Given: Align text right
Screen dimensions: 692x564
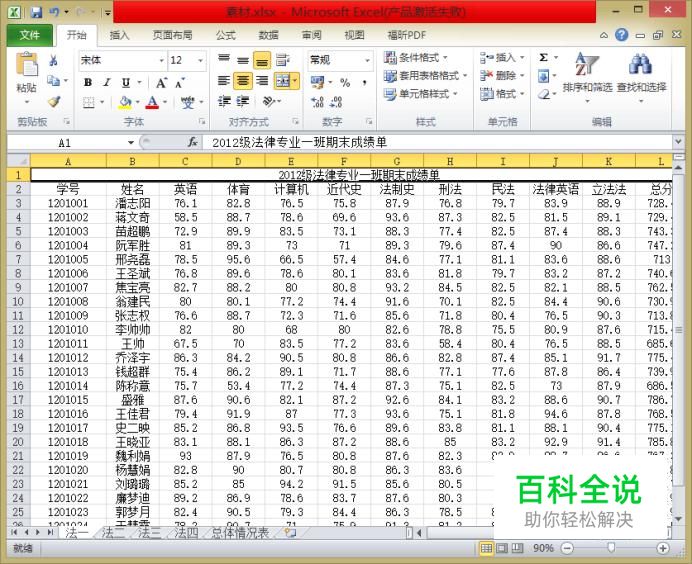Looking at the screenshot, I should (x=262, y=81).
